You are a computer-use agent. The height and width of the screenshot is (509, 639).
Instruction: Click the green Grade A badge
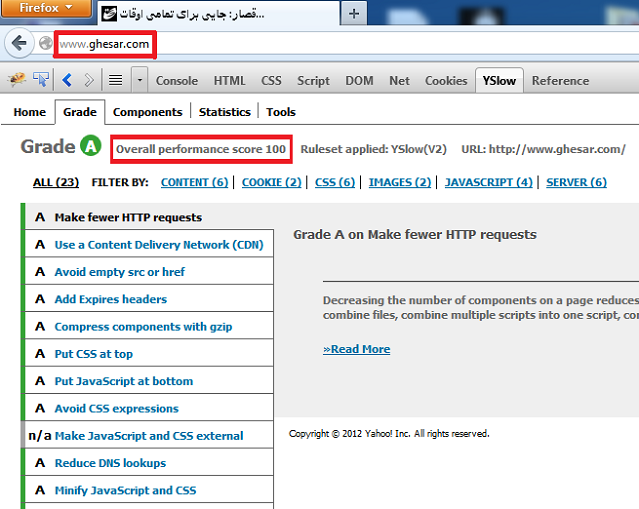tap(90, 145)
